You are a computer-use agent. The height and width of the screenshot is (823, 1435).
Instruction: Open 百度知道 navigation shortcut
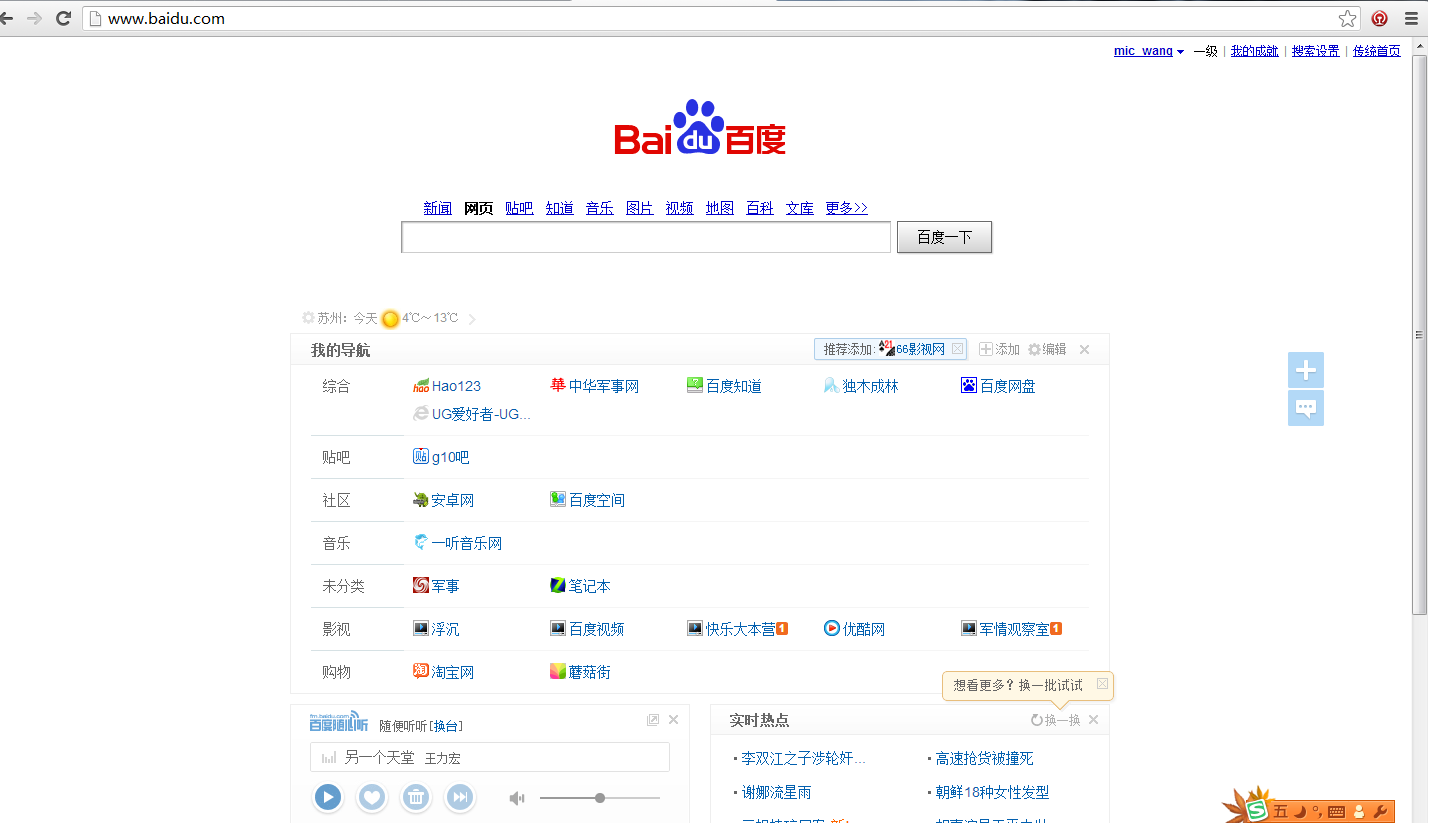[725, 386]
